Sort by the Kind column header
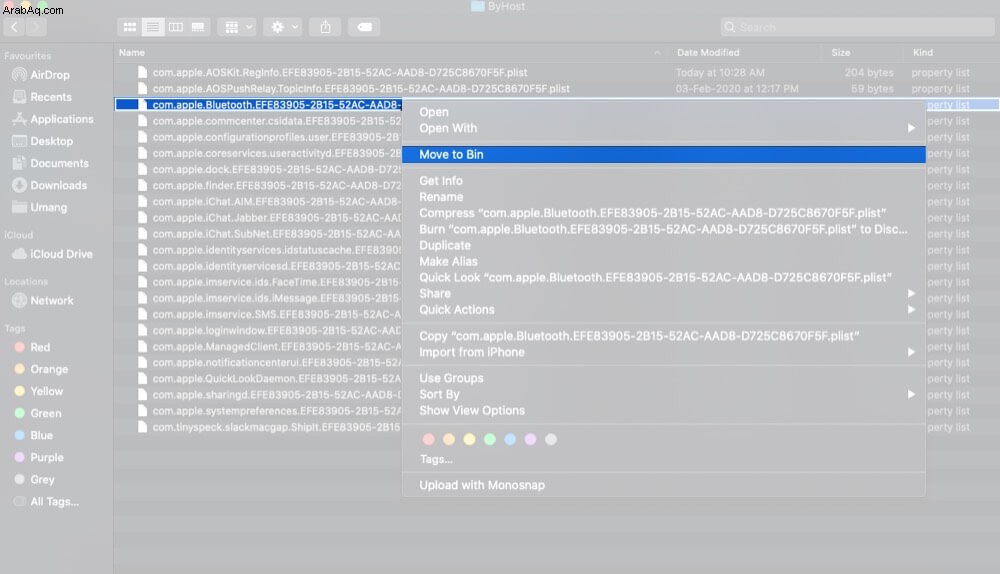The width and height of the screenshot is (1000, 574). point(923,53)
